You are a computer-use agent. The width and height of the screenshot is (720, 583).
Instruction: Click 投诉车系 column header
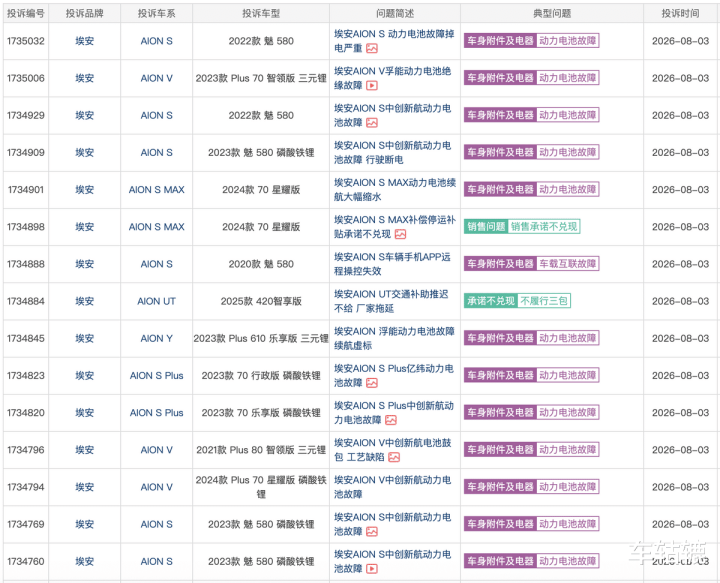coord(157,13)
